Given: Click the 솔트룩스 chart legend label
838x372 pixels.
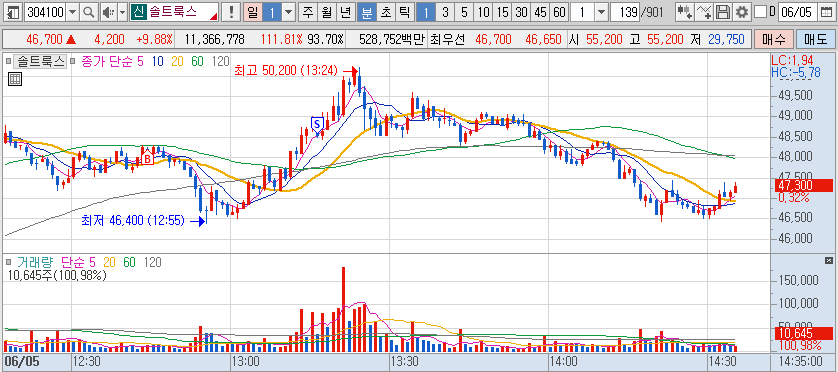Looking at the screenshot, I should 41,61.
